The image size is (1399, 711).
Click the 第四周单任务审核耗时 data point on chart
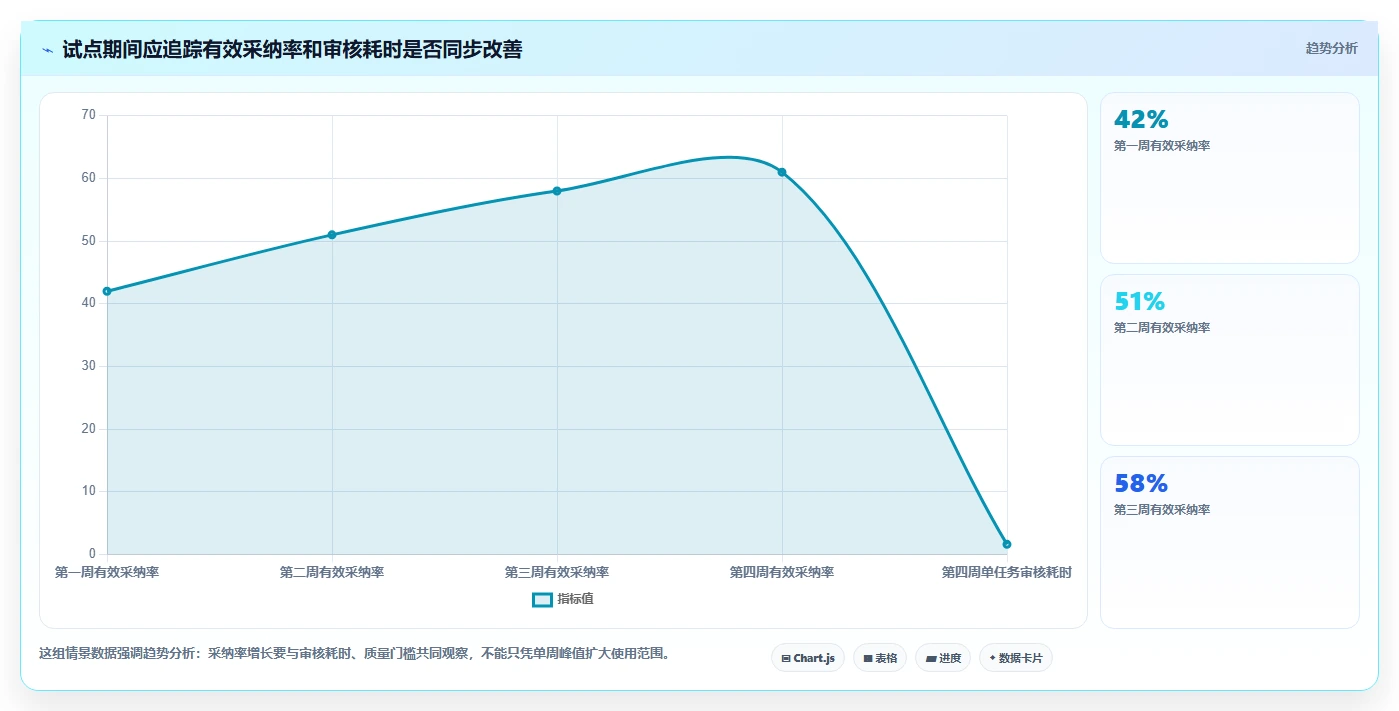1007,544
